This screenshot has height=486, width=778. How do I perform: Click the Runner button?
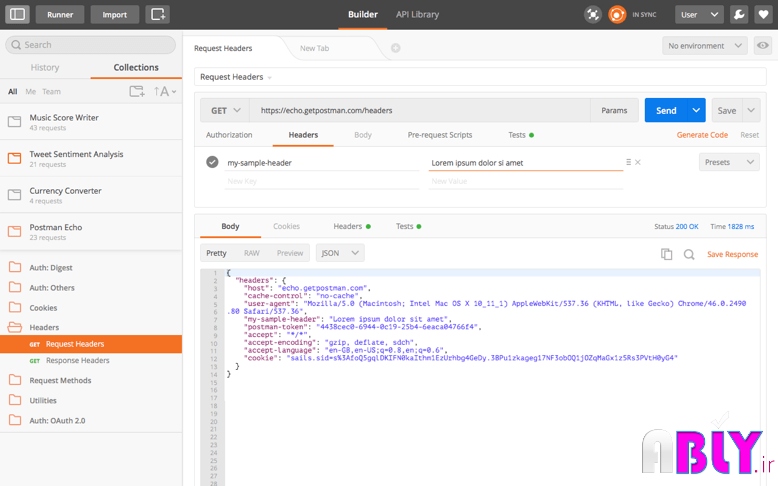(60, 14)
